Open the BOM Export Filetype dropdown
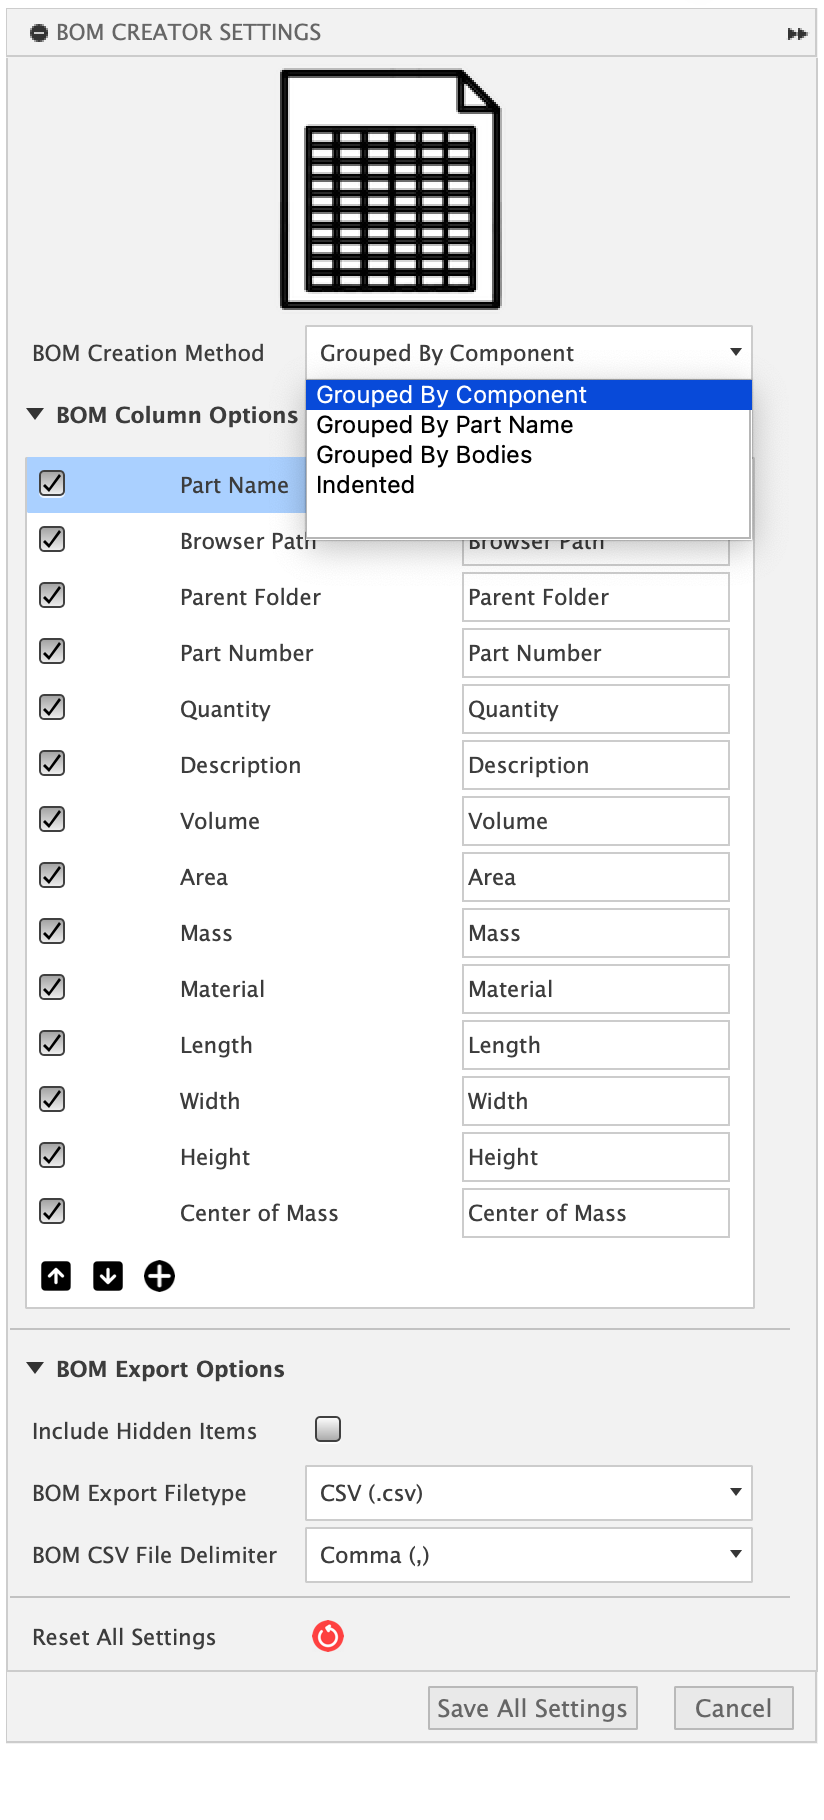 tap(528, 1493)
